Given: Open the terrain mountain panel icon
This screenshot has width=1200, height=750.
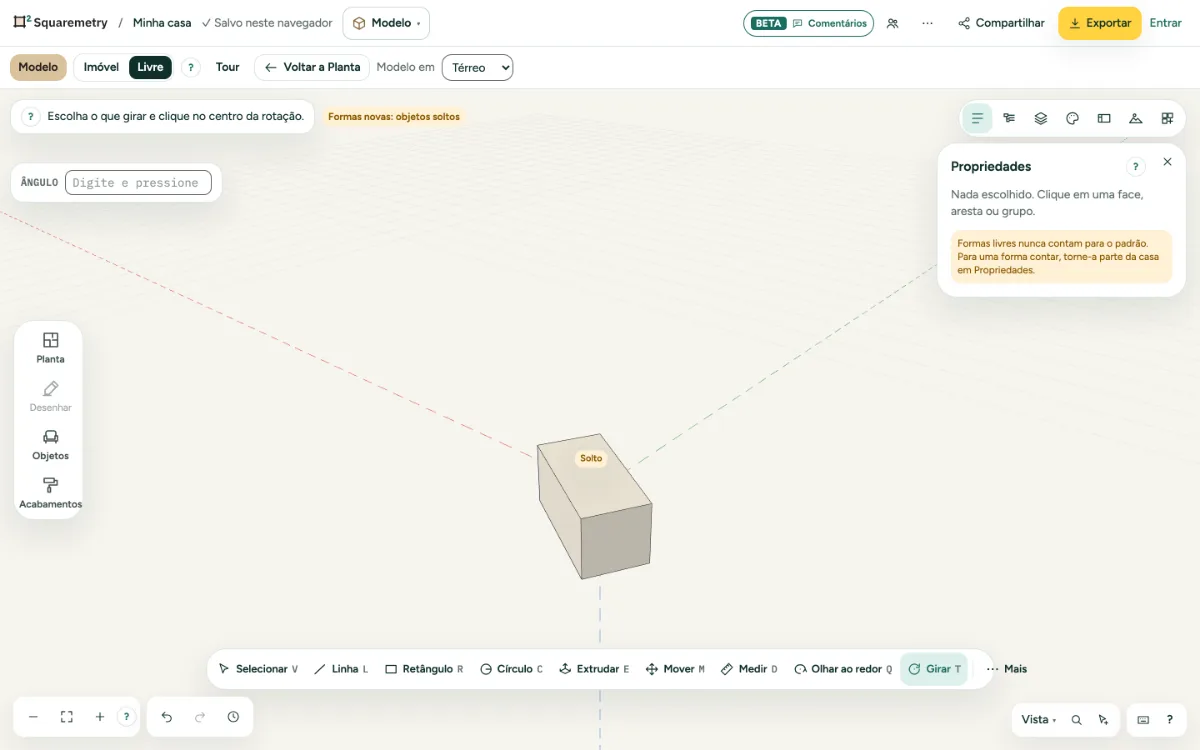Looking at the screenshot, I should pyautogui.click(x=1136, y=118).
